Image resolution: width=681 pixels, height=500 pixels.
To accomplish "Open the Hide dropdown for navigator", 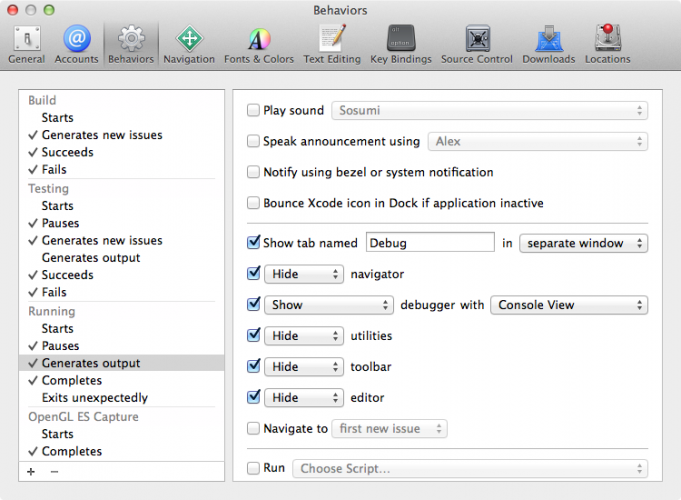I will (x=304, y=274).
